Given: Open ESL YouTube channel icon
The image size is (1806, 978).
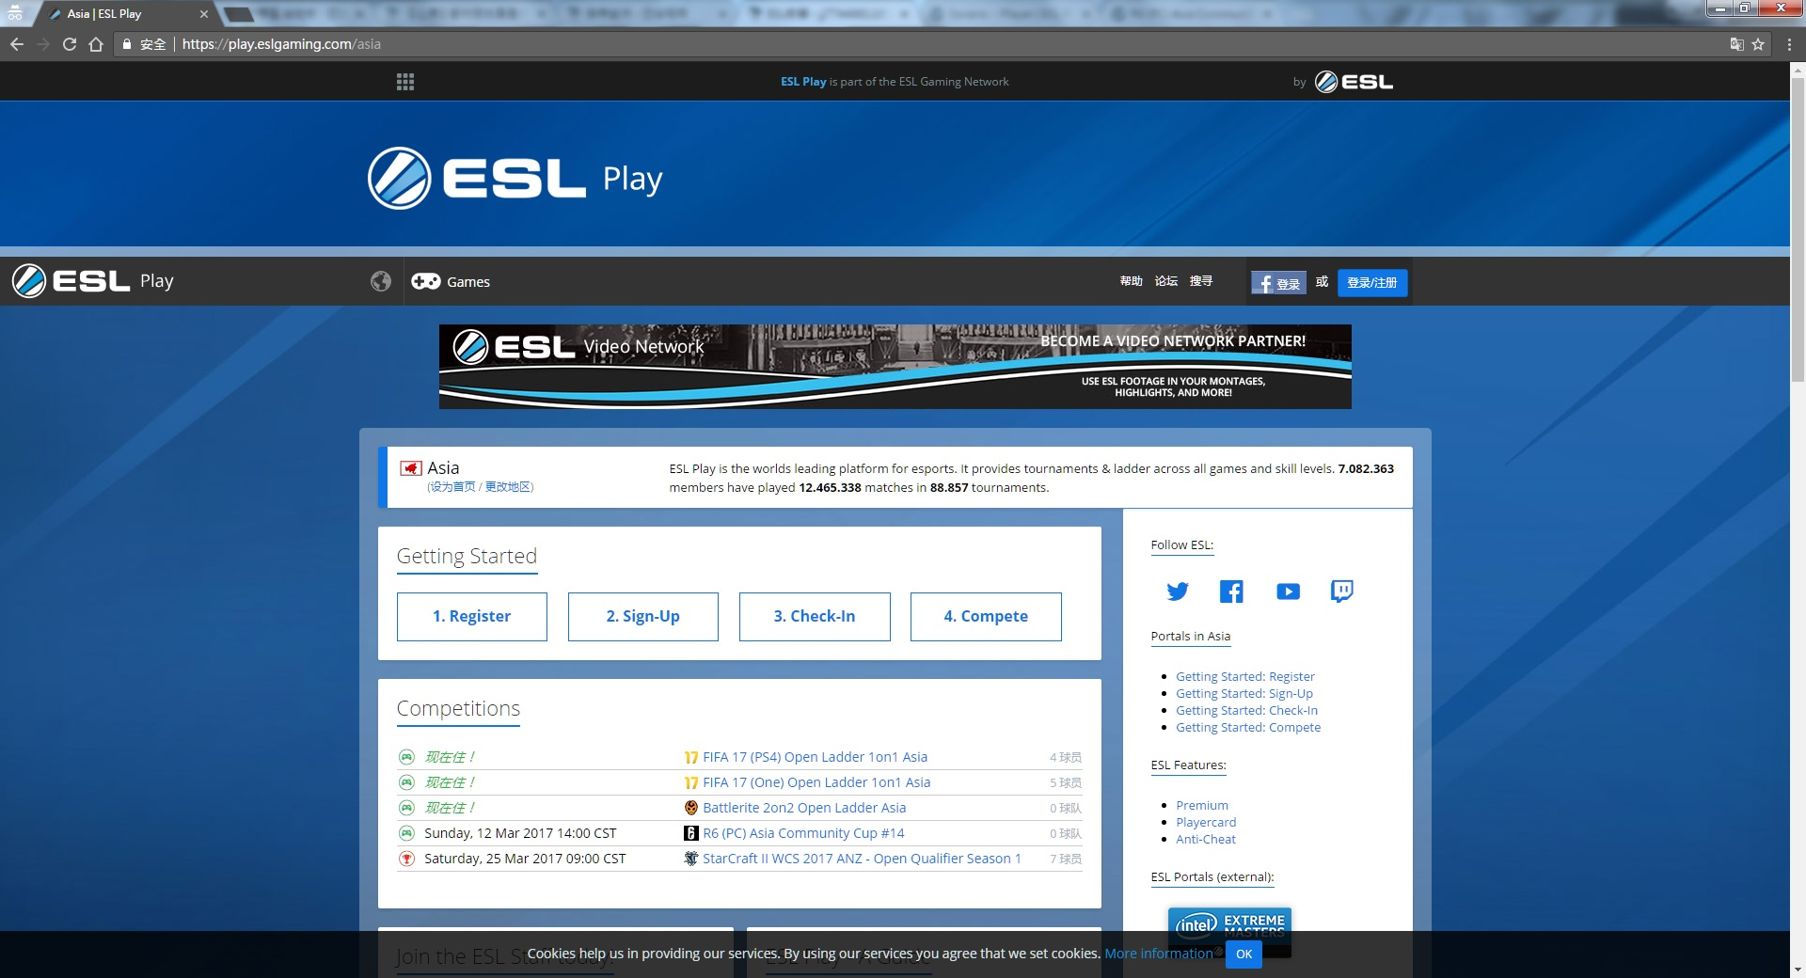Looking at the screenshot, I should click(x=1288, y=591).
